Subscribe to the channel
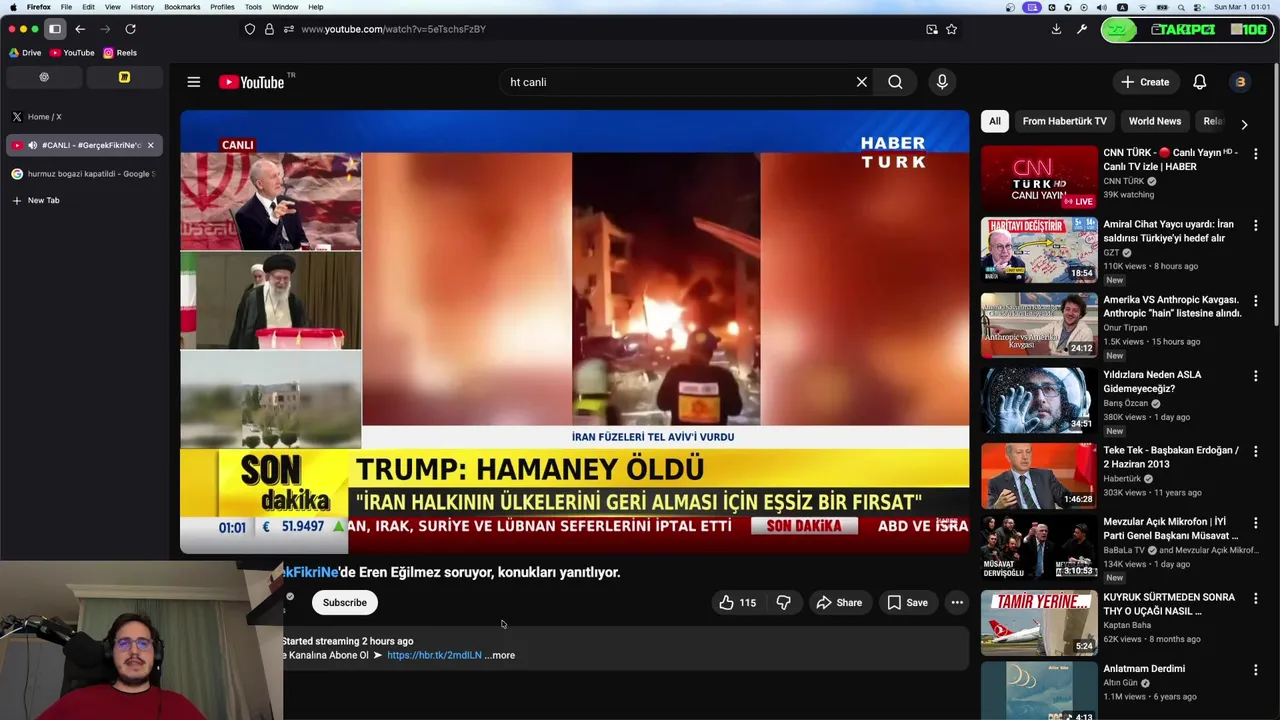 345,602
